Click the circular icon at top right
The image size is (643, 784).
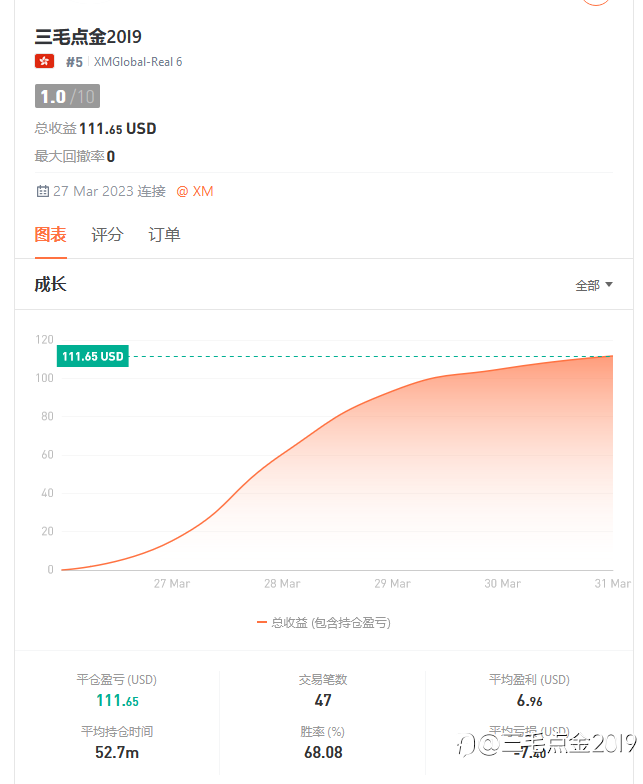596,2
